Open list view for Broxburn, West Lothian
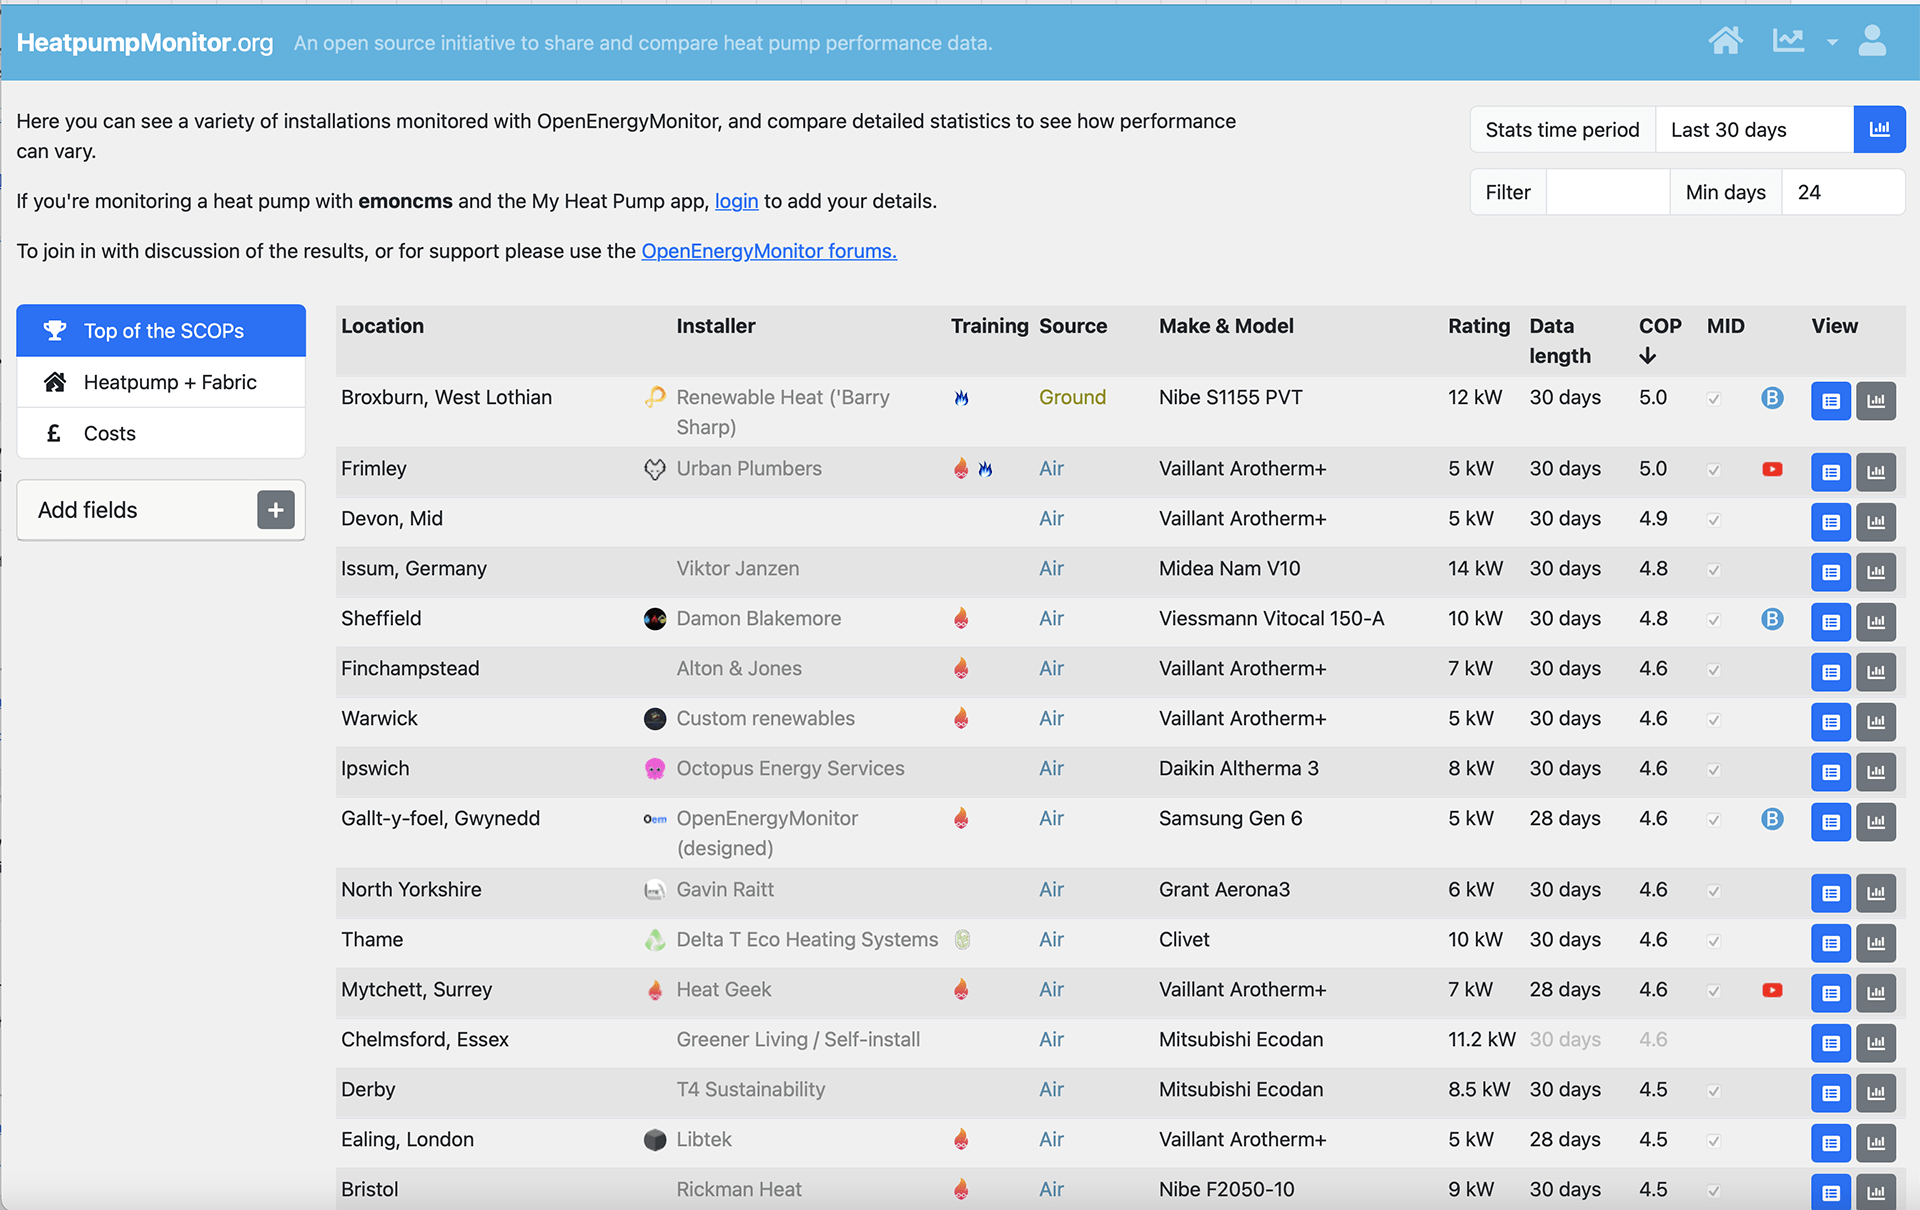 click(1831, 401)
